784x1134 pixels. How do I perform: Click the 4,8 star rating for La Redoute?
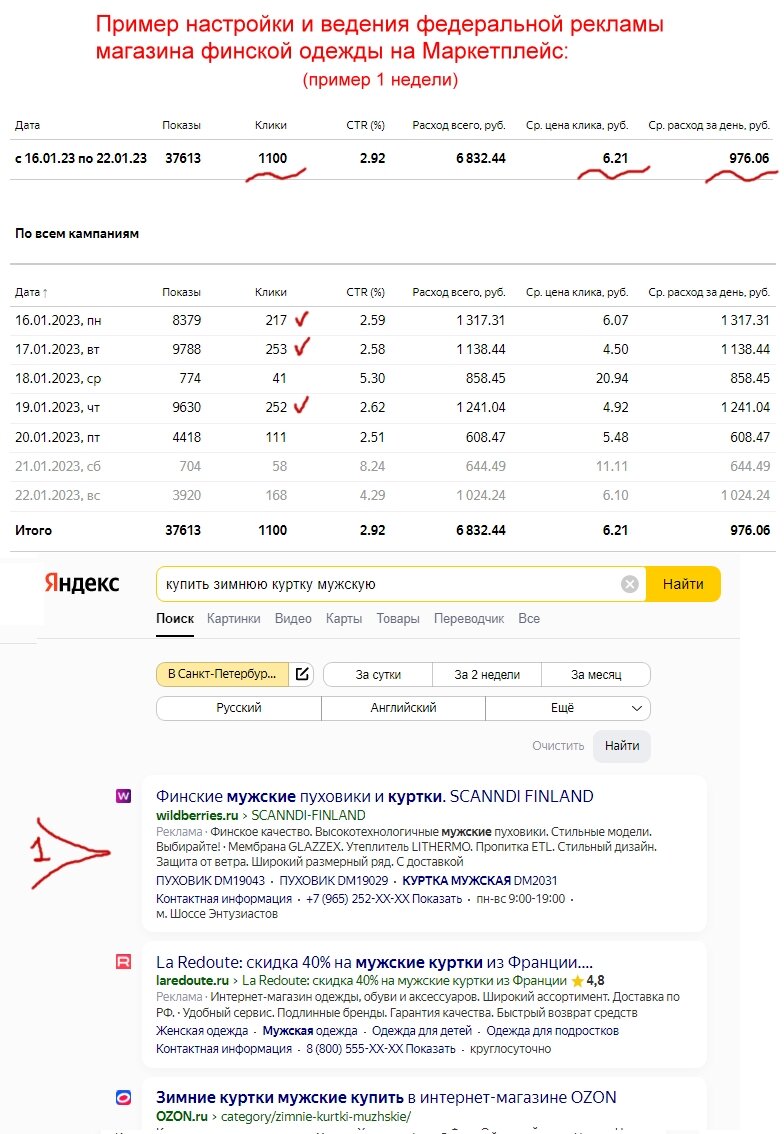coord(587,980)
